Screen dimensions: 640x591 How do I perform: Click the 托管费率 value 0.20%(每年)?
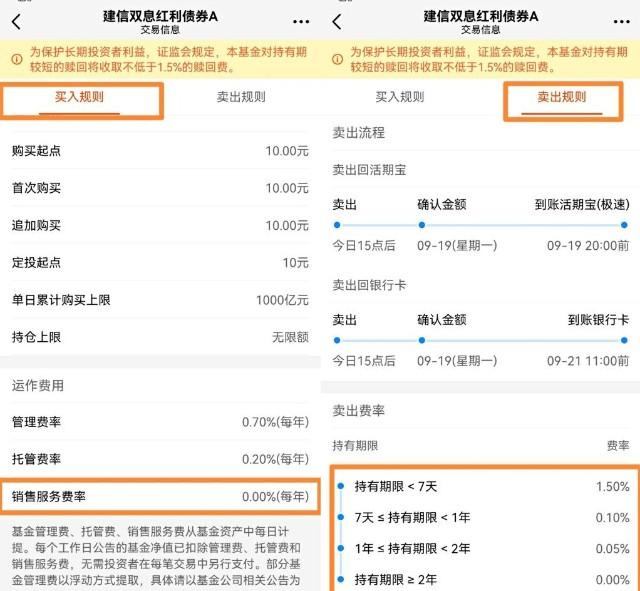click(276, 459)
